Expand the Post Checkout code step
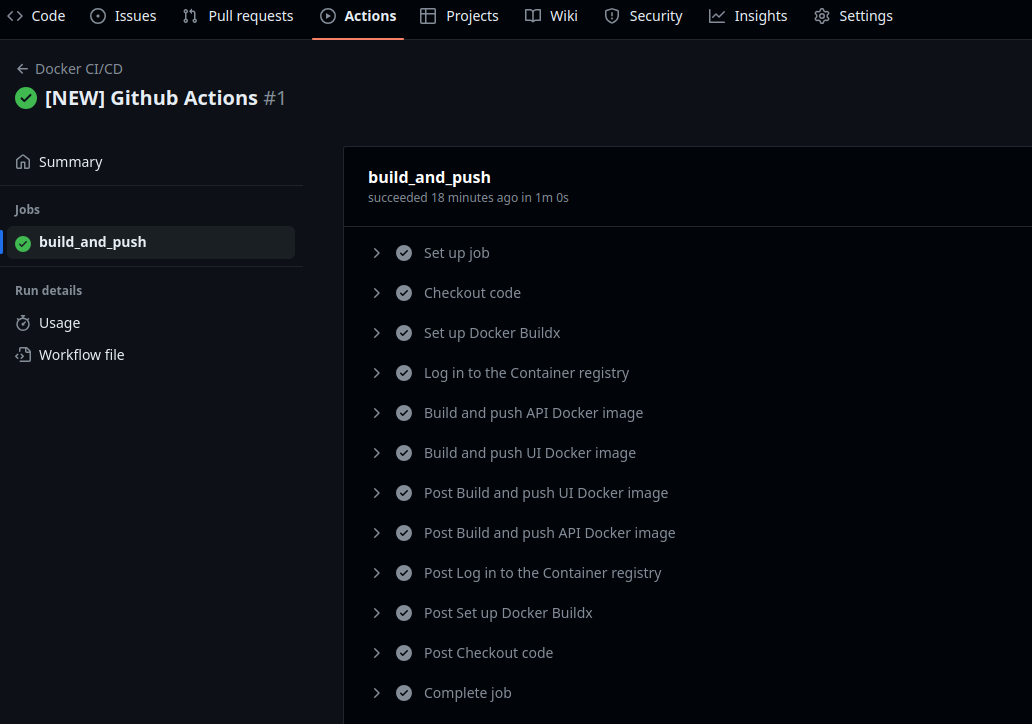Viewport: 1032px width, 724px height. pos(376,653)
